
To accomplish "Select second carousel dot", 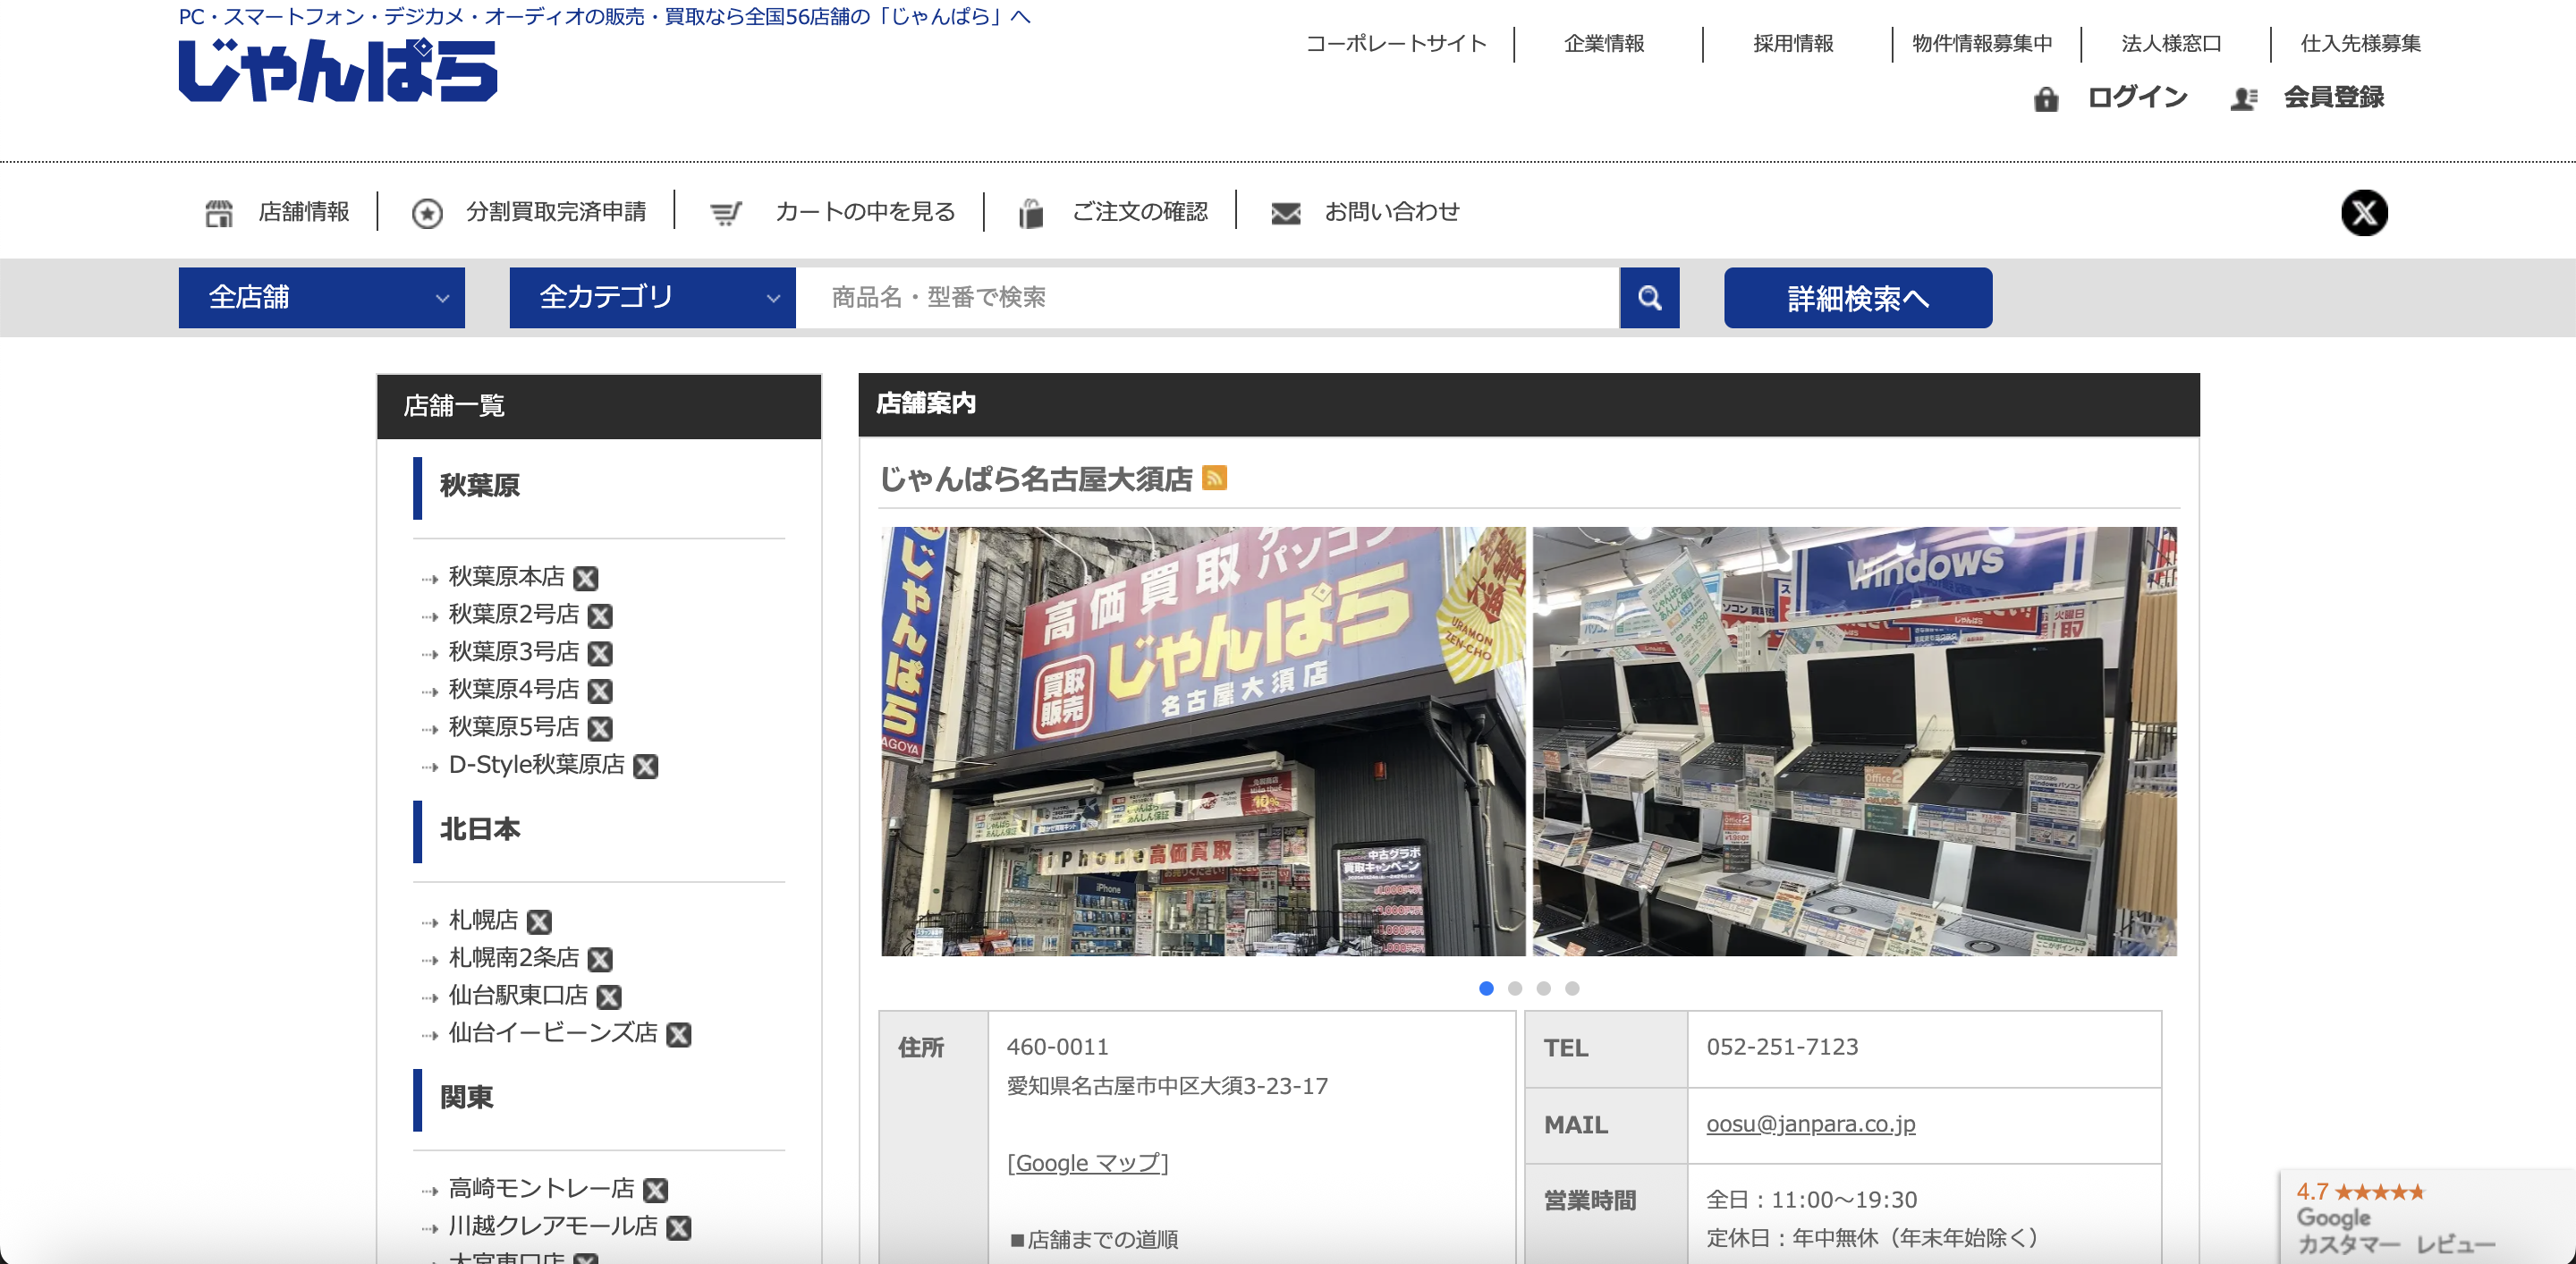I will point(1515,988).
